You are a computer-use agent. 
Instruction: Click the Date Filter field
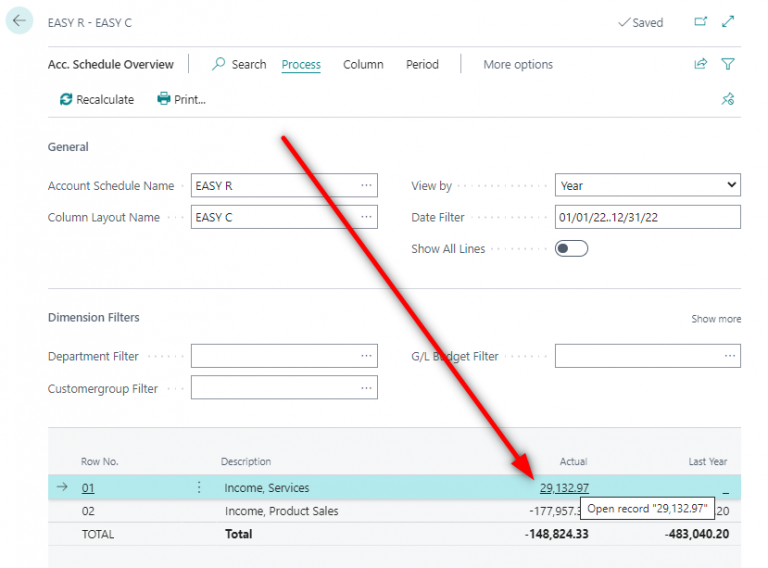(648, 217)
